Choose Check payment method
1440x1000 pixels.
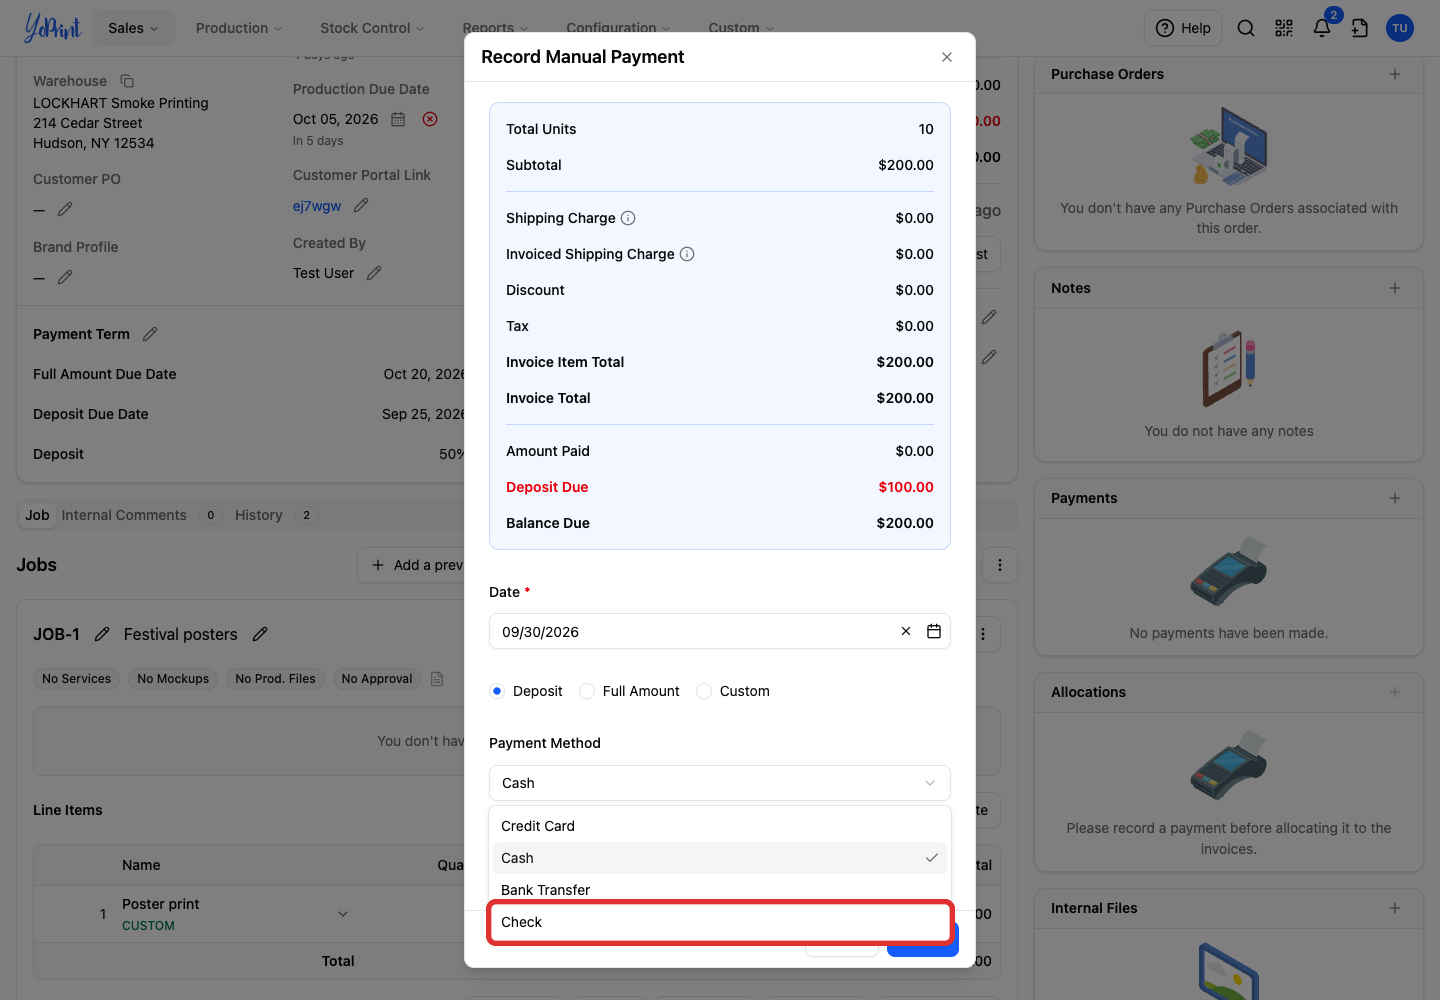point(720,922)
